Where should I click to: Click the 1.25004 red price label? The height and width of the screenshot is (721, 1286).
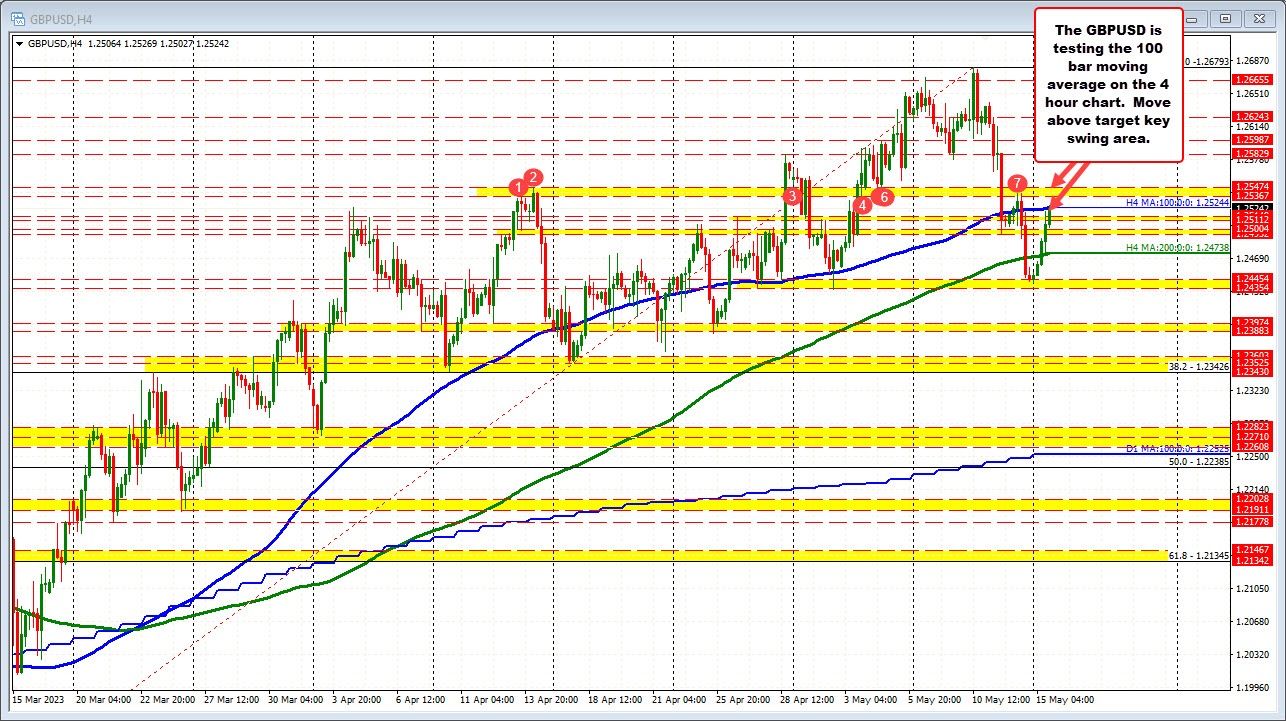(1252, 229)
